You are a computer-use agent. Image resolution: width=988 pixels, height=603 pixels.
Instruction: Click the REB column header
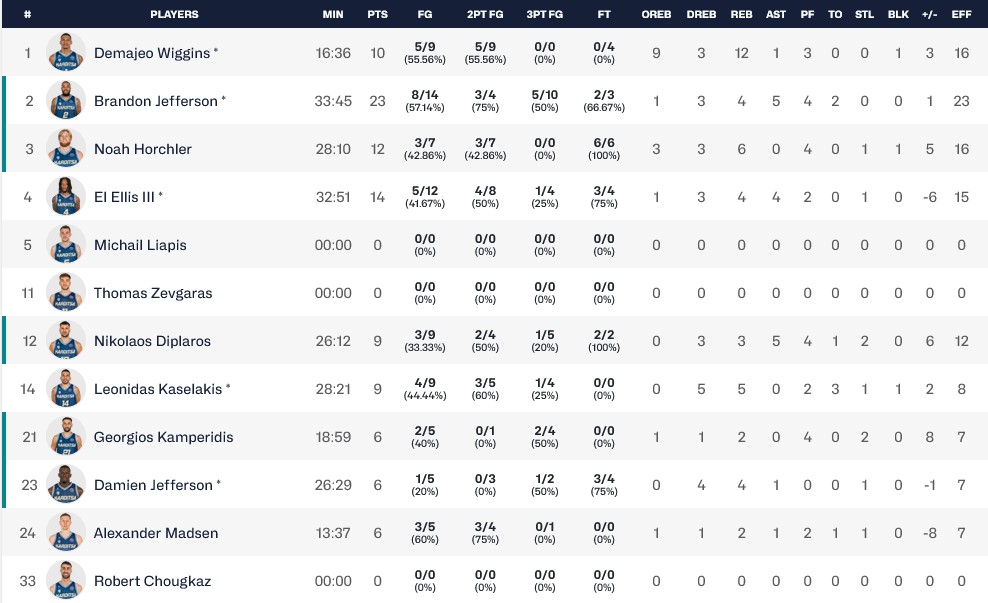click(x=741, y=15)
